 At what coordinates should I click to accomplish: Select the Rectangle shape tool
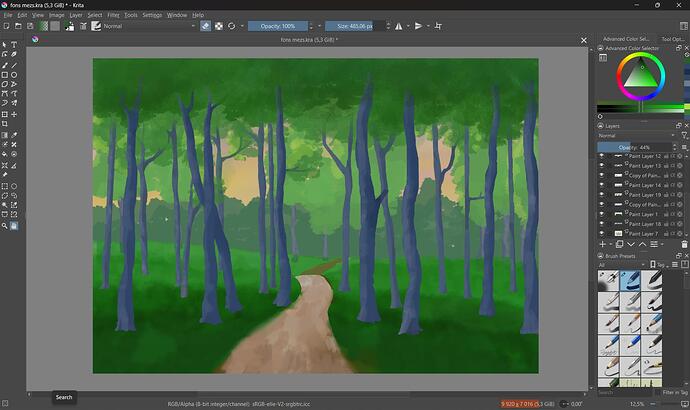click(x=5, y=75)
